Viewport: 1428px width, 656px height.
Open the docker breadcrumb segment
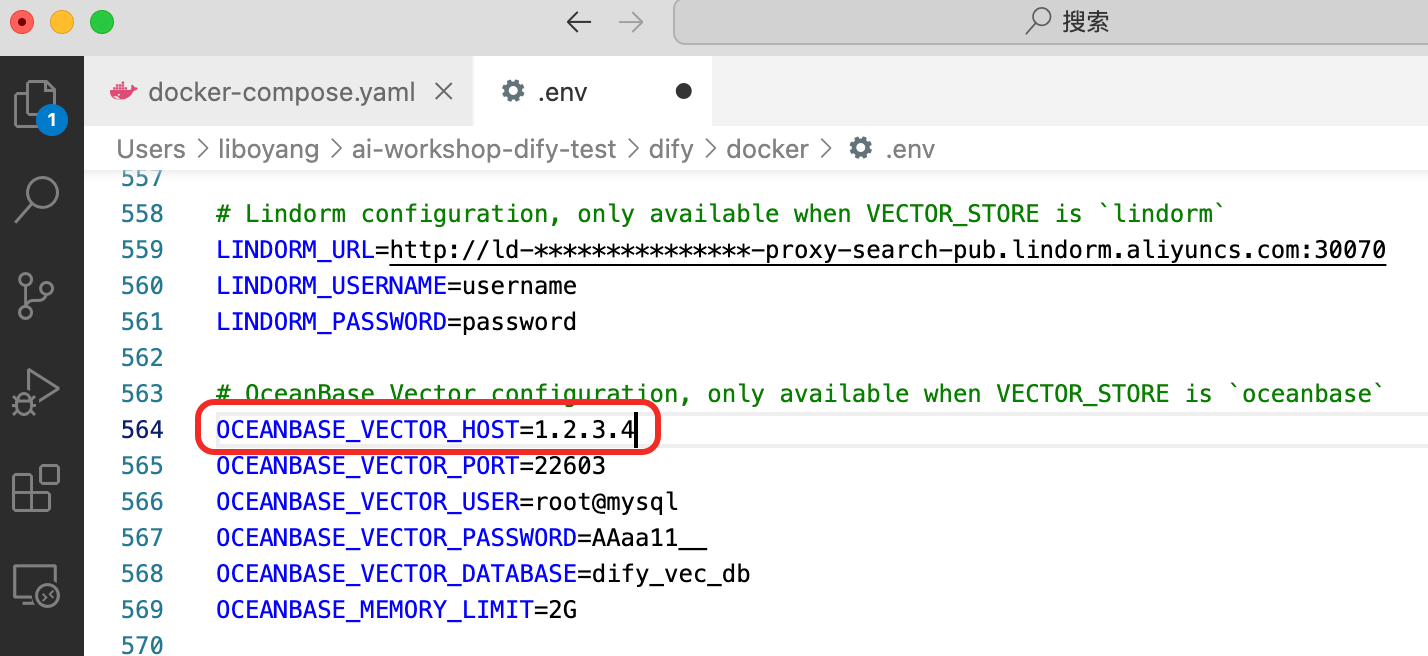click(x=767, y=149)
